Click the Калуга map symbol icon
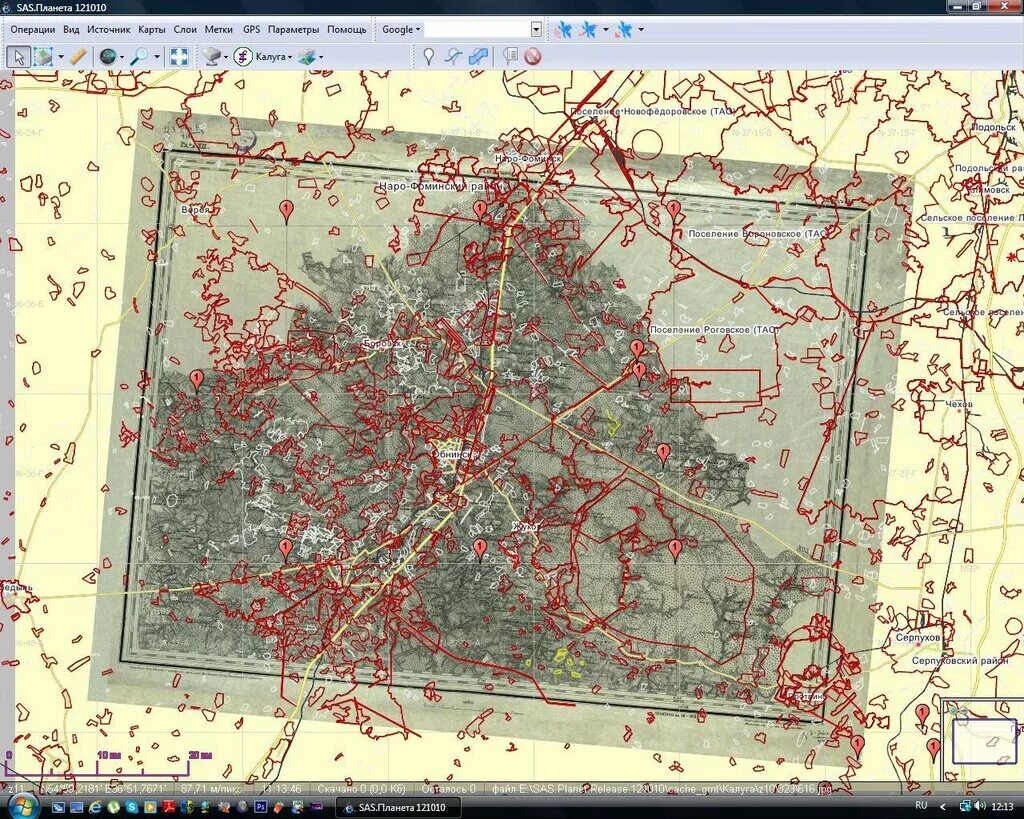 pos(243,57)
